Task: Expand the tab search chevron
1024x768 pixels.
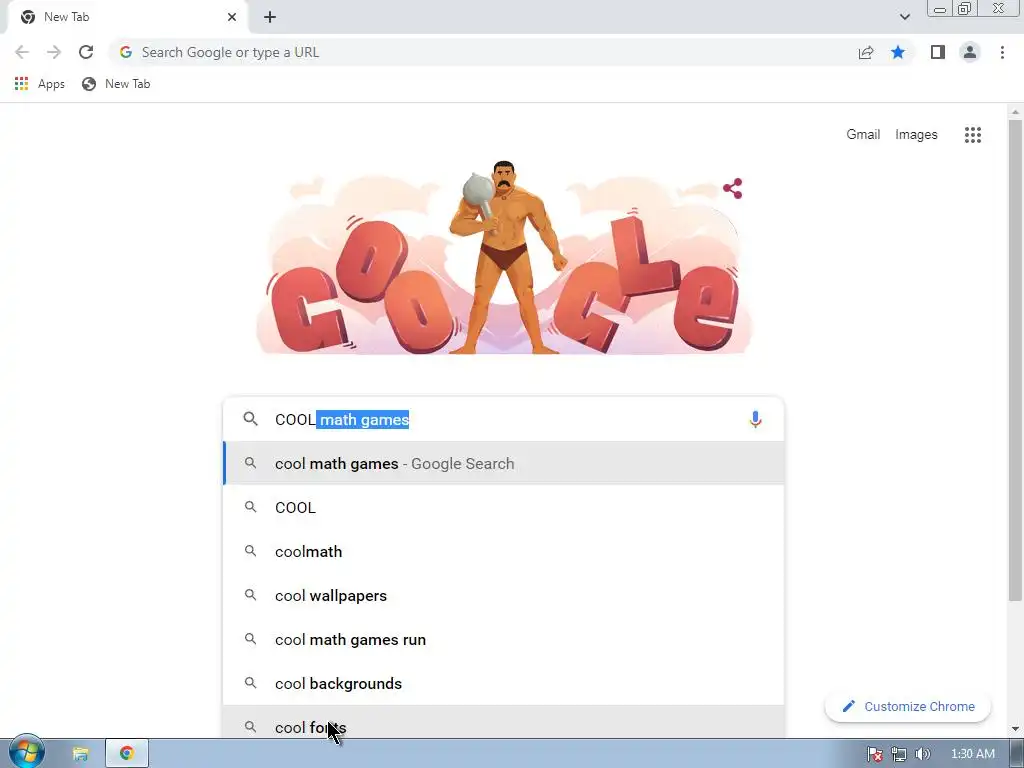Action: click(x=904, y=17)
